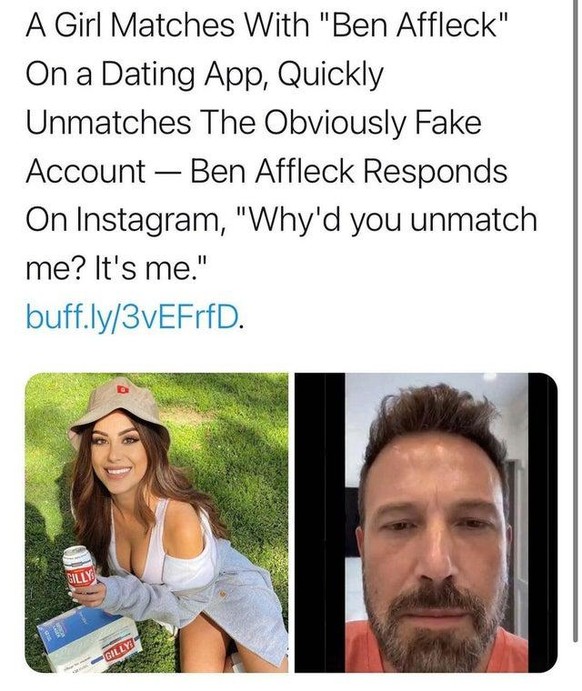
Task: Click the "Ben Affleck Responds" text
Action: click(348, 171)
